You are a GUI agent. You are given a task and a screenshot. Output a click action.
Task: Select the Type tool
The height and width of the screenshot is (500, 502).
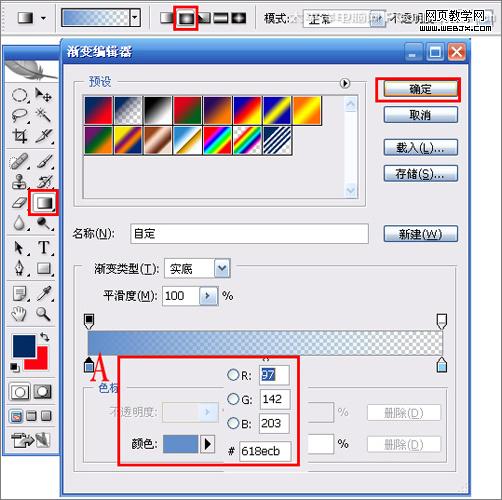(44, 248)
